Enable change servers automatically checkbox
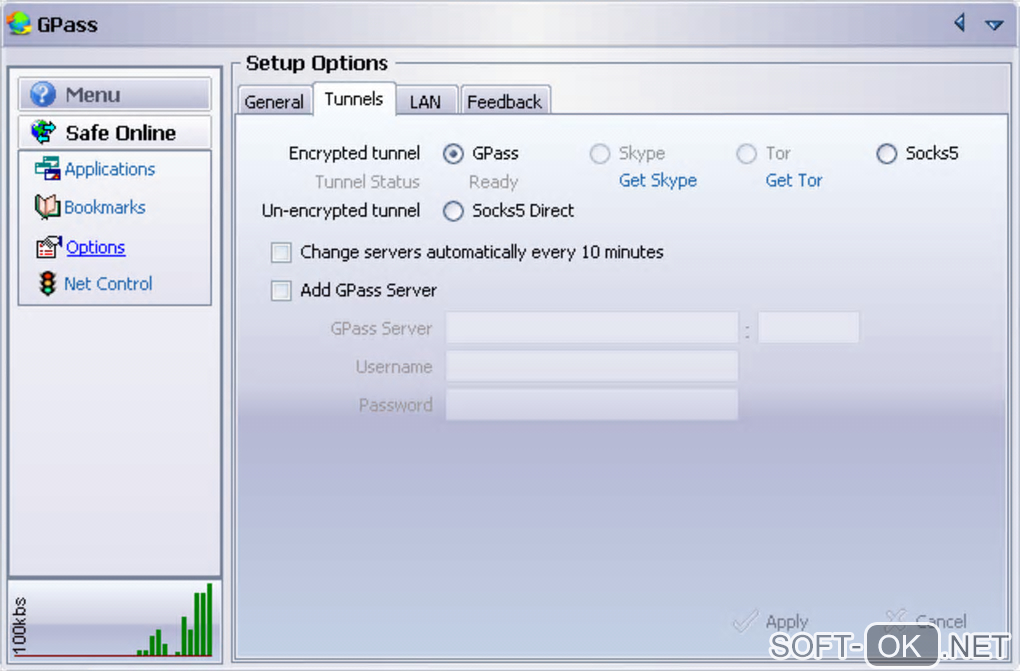 click(281, 253)
